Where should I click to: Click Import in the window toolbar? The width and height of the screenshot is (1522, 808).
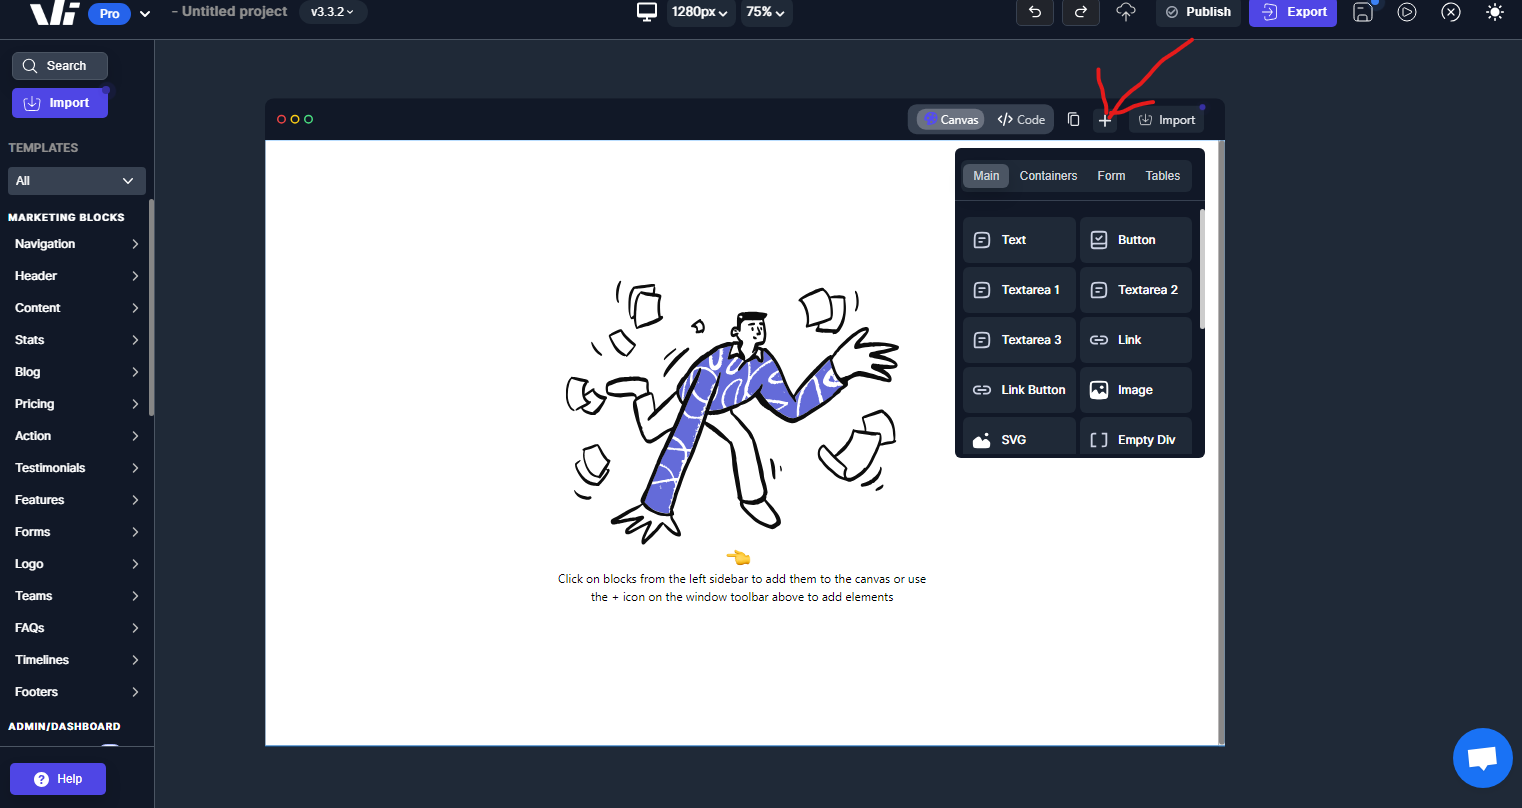click(1167, 120)
